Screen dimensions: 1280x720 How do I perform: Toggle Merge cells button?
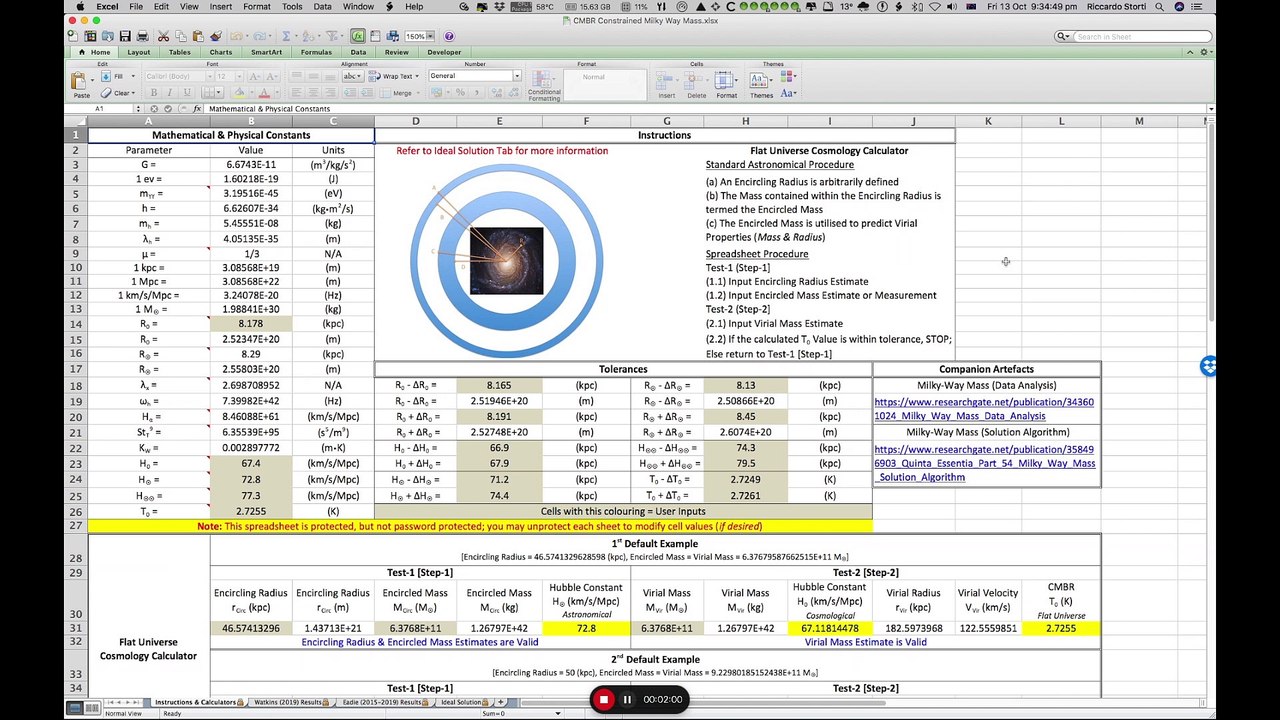[399, 93]
